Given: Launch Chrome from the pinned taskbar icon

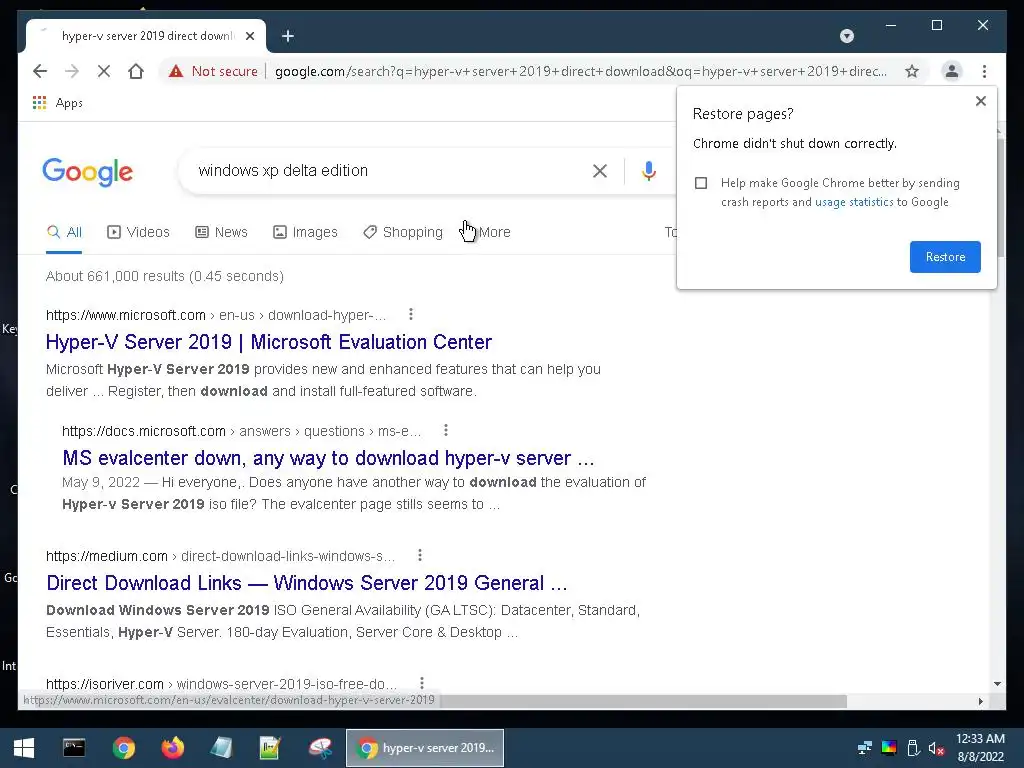Looking at the screenshot, I should (123, 748).
